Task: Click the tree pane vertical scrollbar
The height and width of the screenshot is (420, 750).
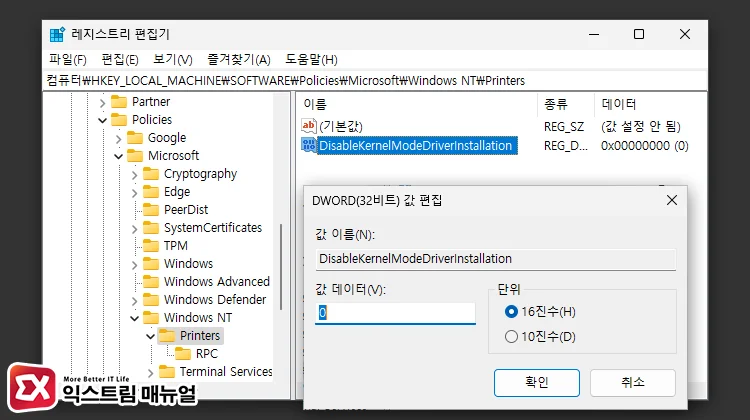Action: point(281,268)
